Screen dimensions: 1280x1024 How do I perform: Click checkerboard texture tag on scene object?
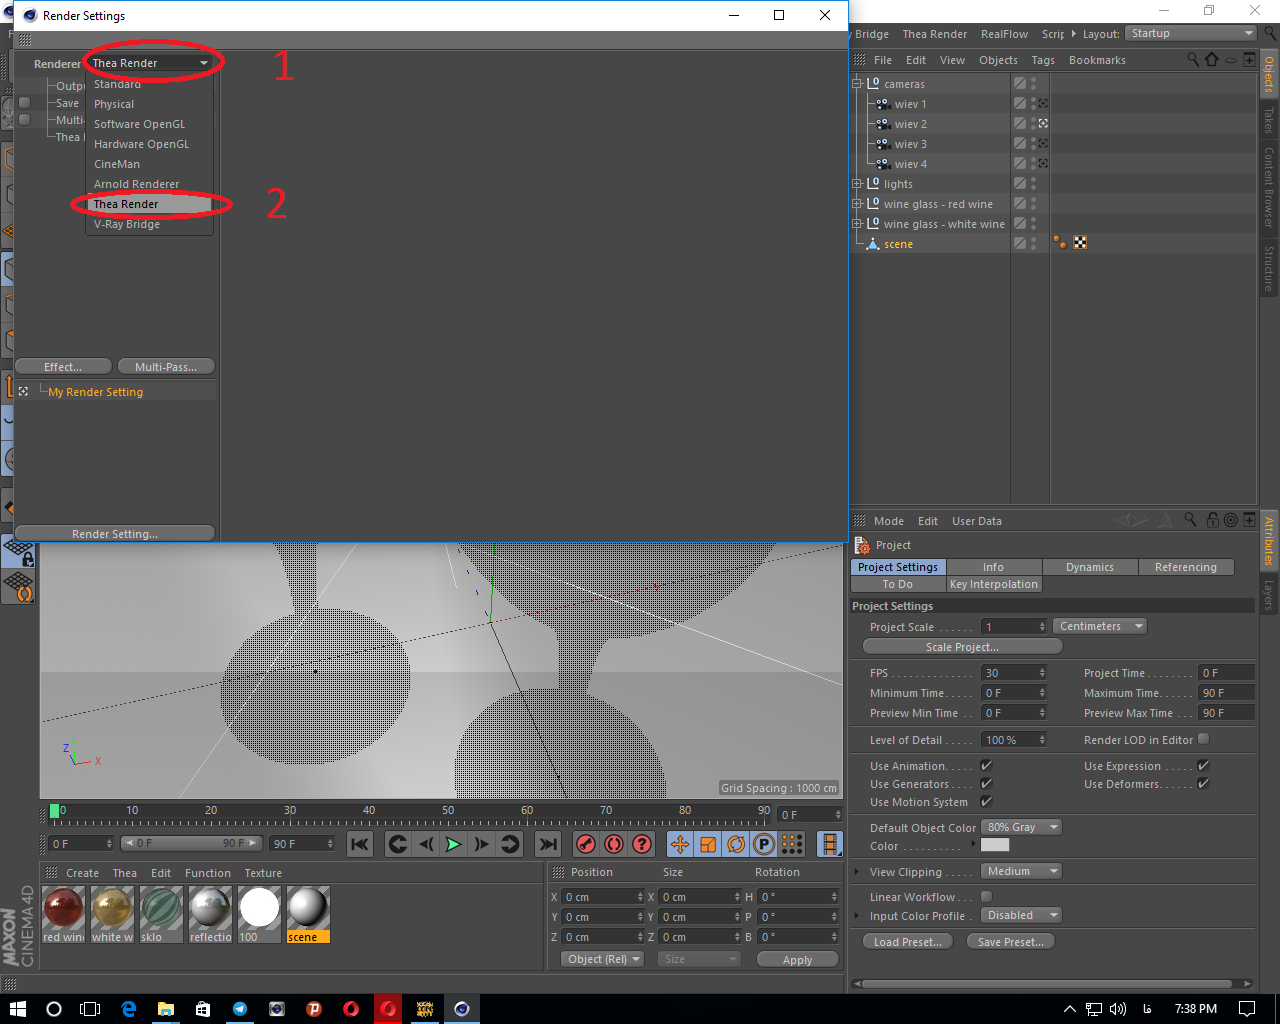click(1080, 243)
